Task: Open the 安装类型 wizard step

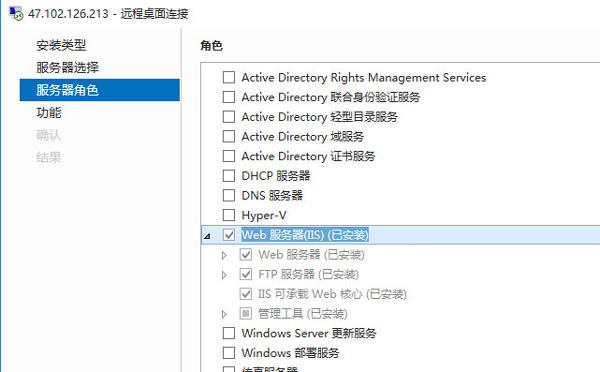Action: point(61,45)
